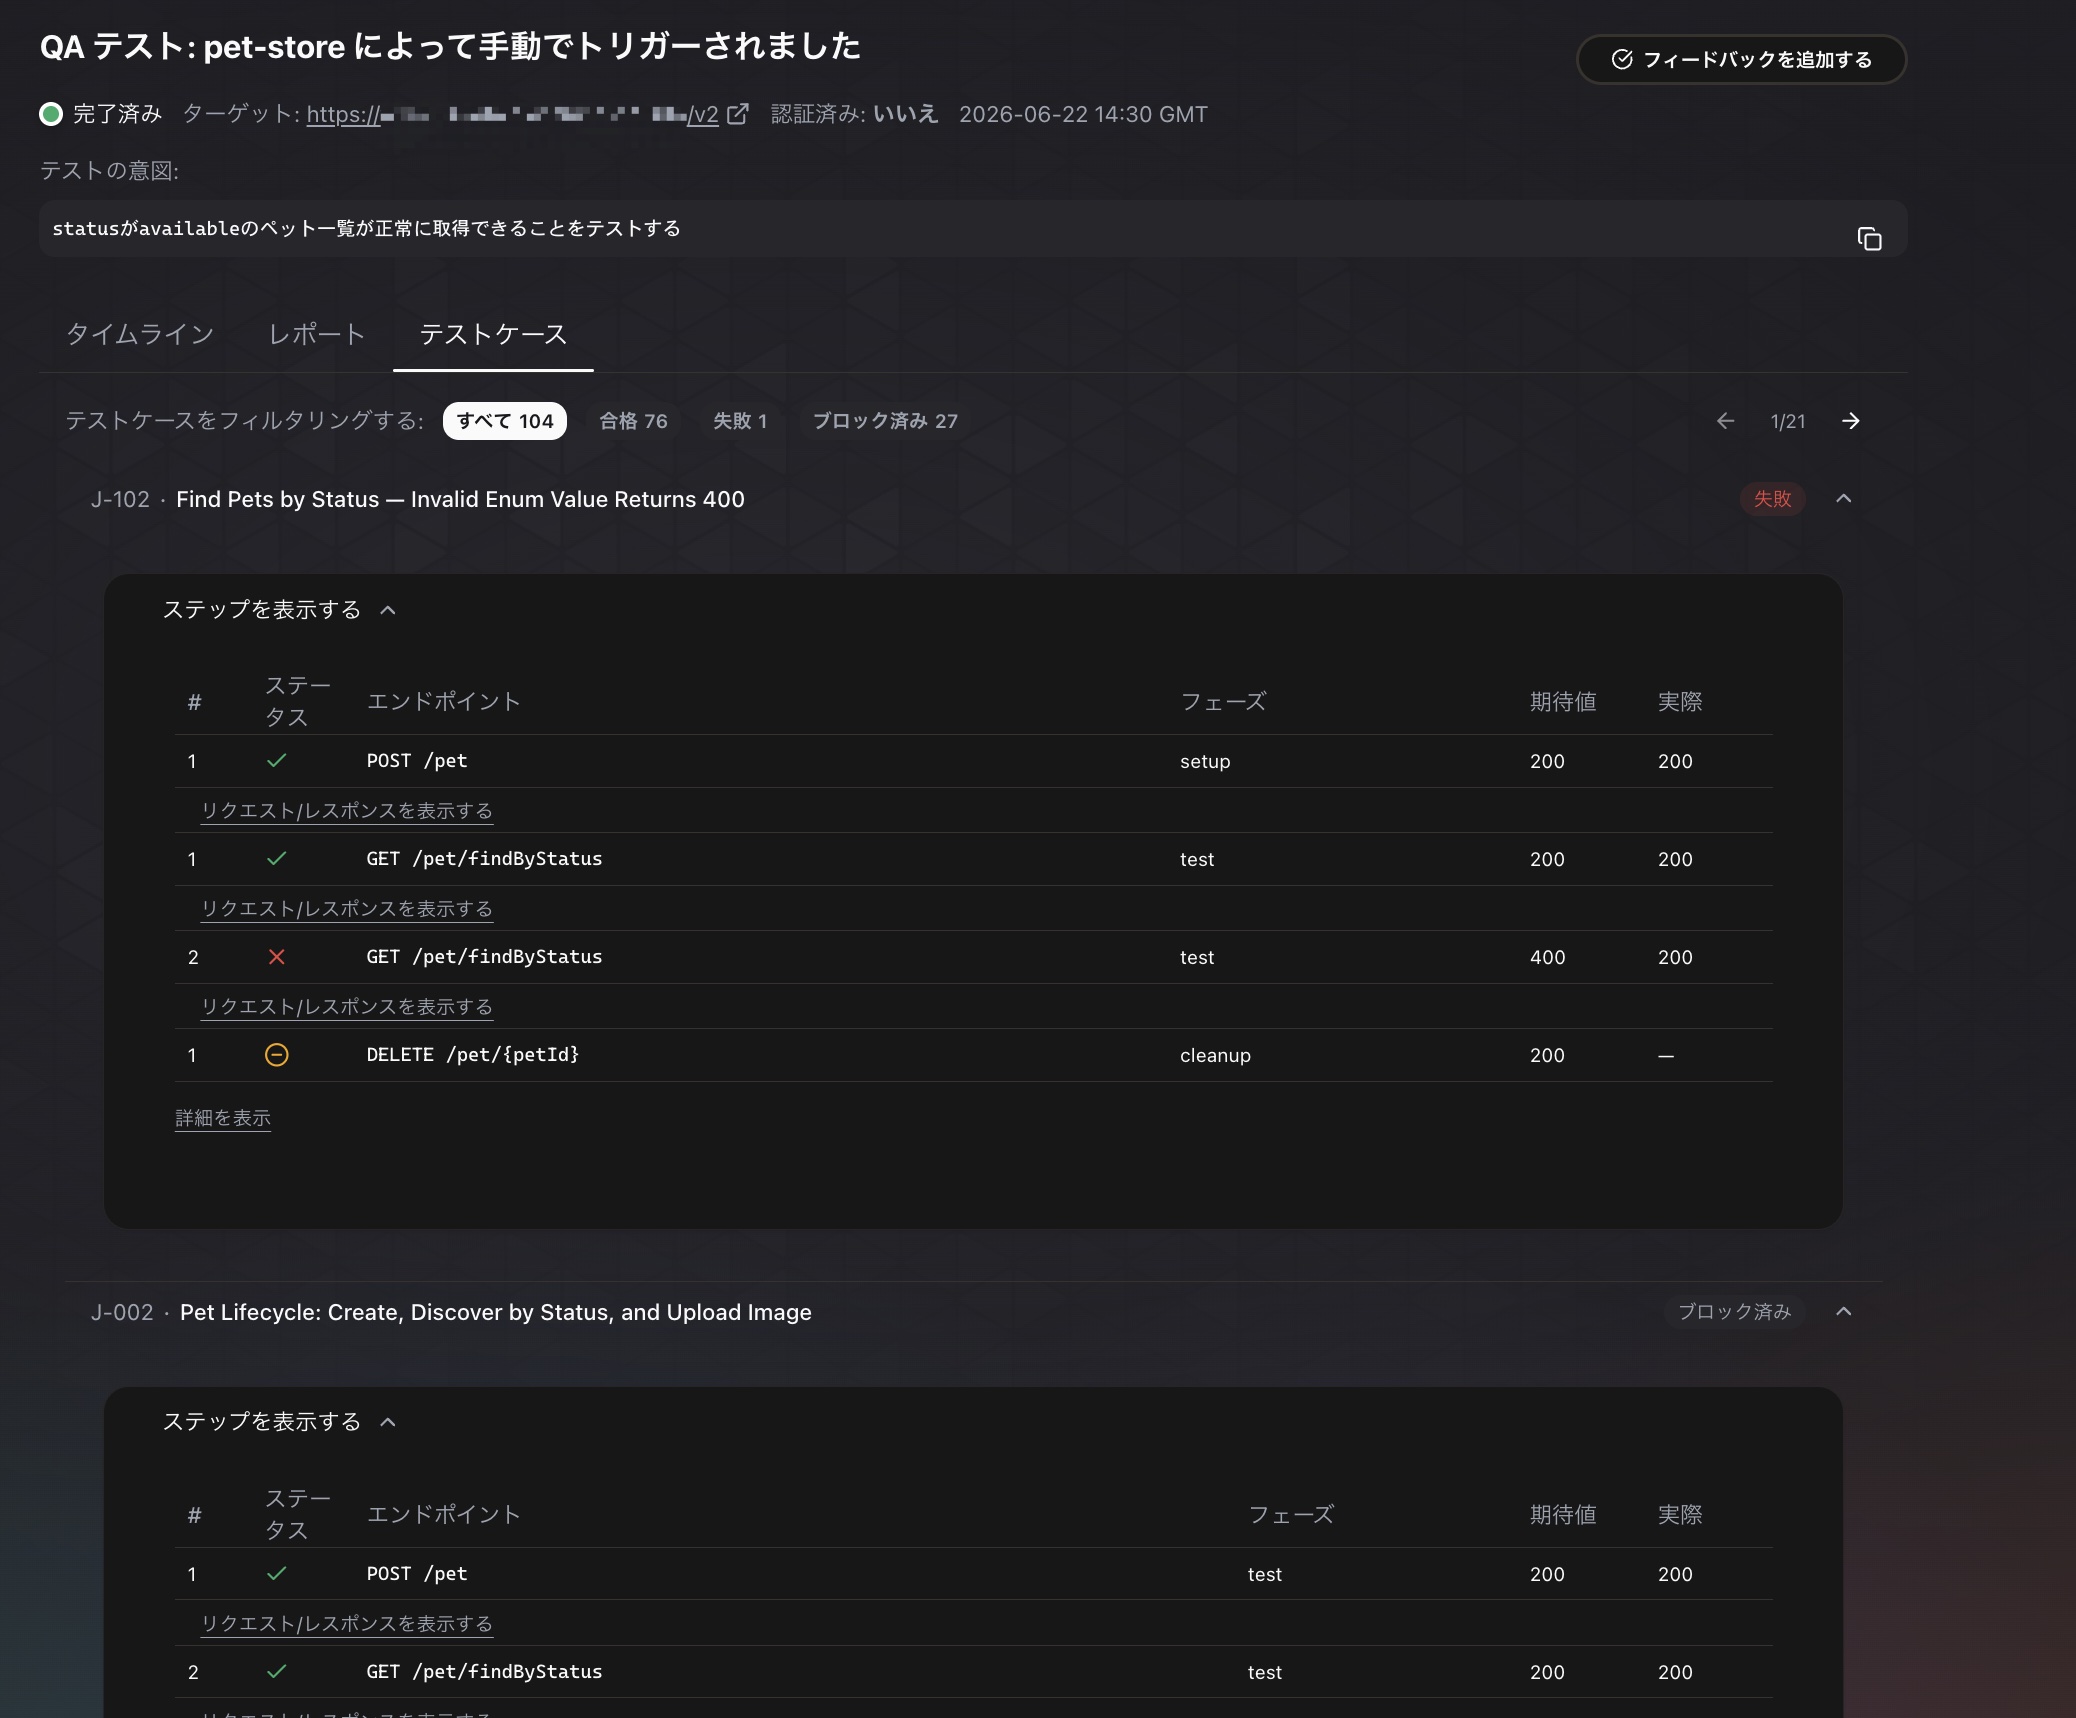This screenshot has width=2076, height=1718.
Task: Click the test intent text box
Action: coord(973,229)
